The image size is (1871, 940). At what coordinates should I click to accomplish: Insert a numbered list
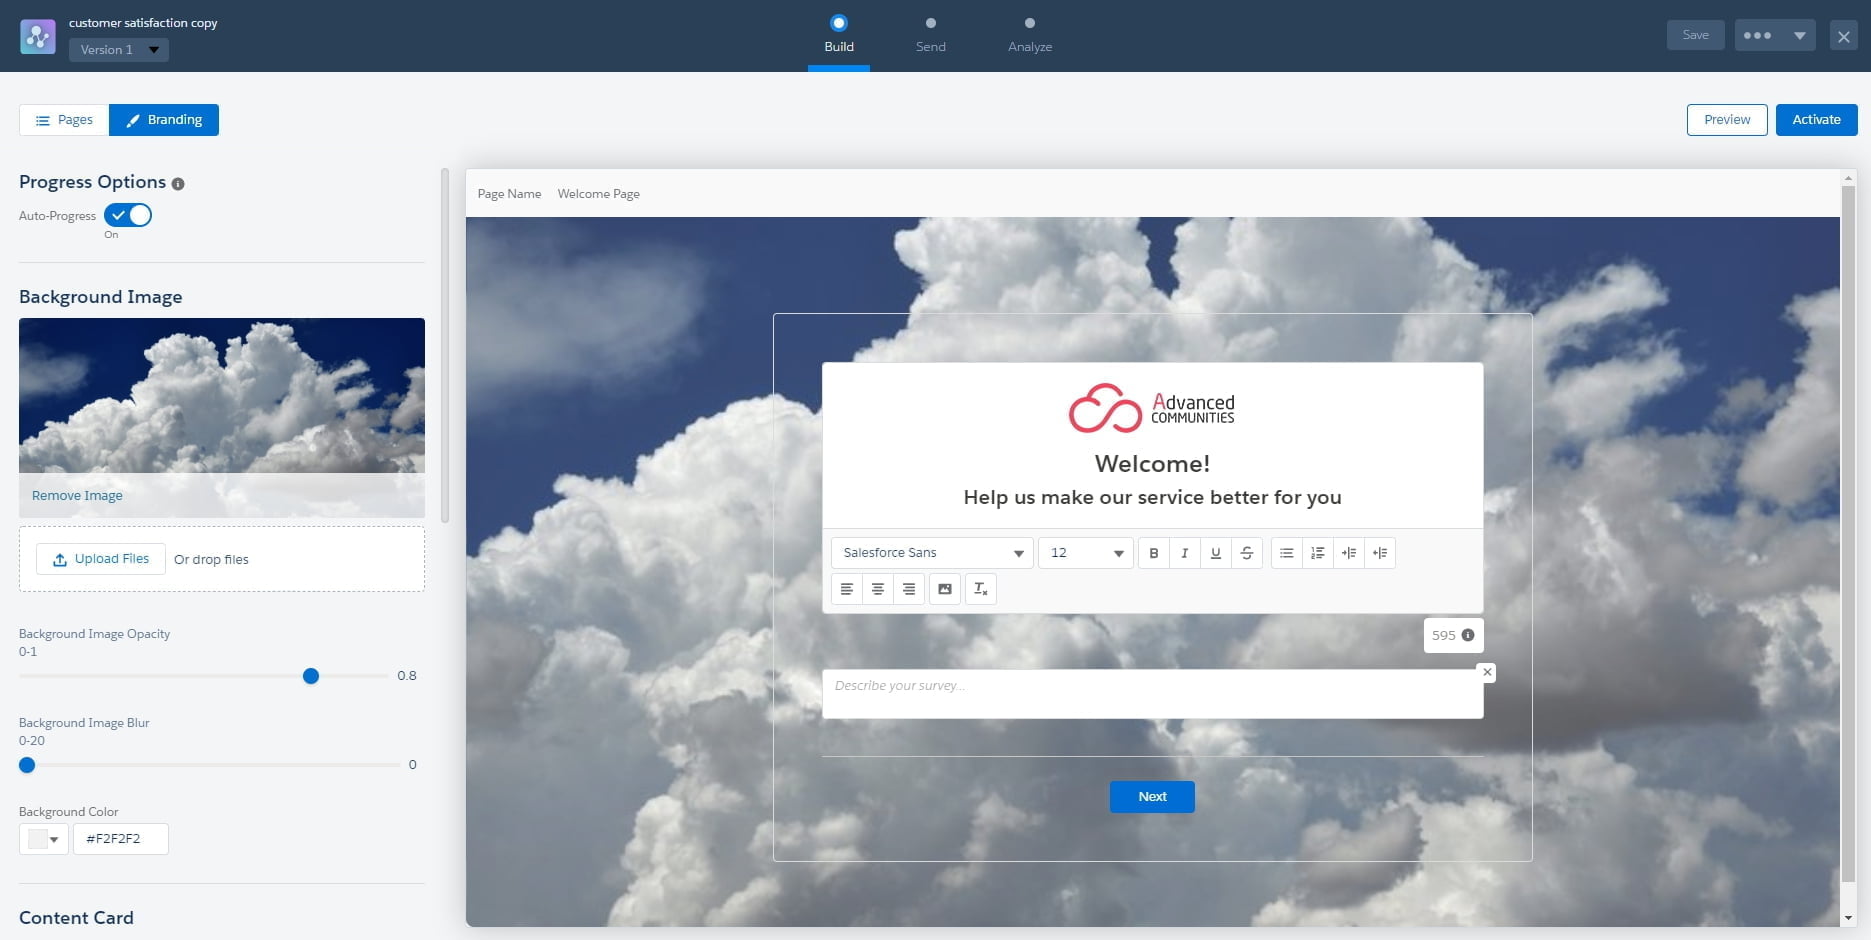tap(1317, 553)
